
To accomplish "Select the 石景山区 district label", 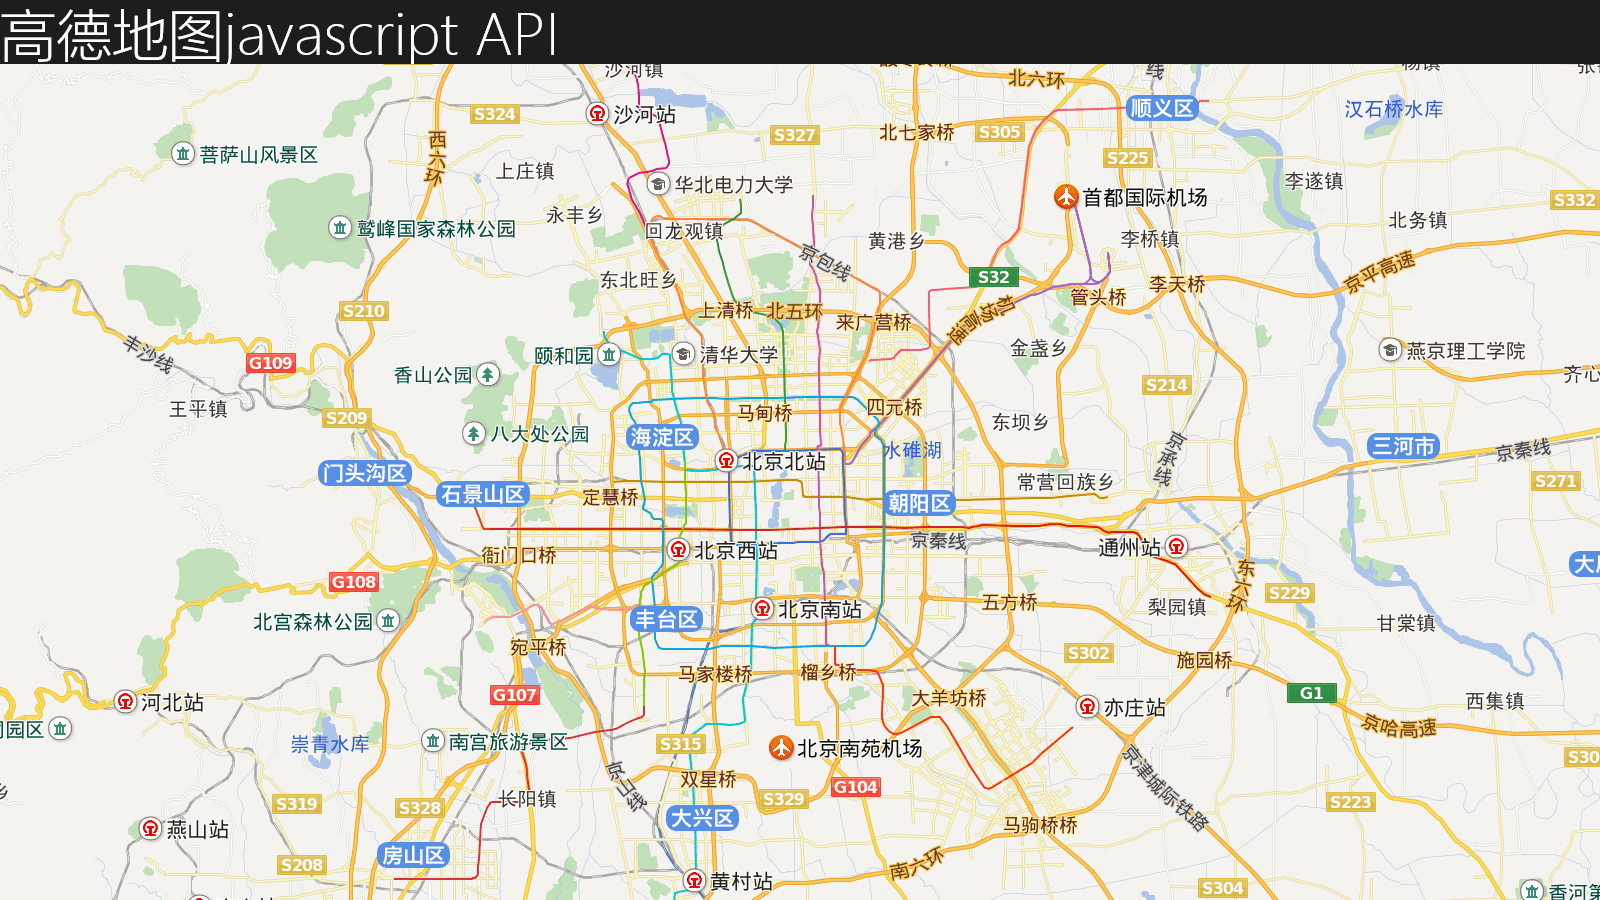I will point(483,494).
